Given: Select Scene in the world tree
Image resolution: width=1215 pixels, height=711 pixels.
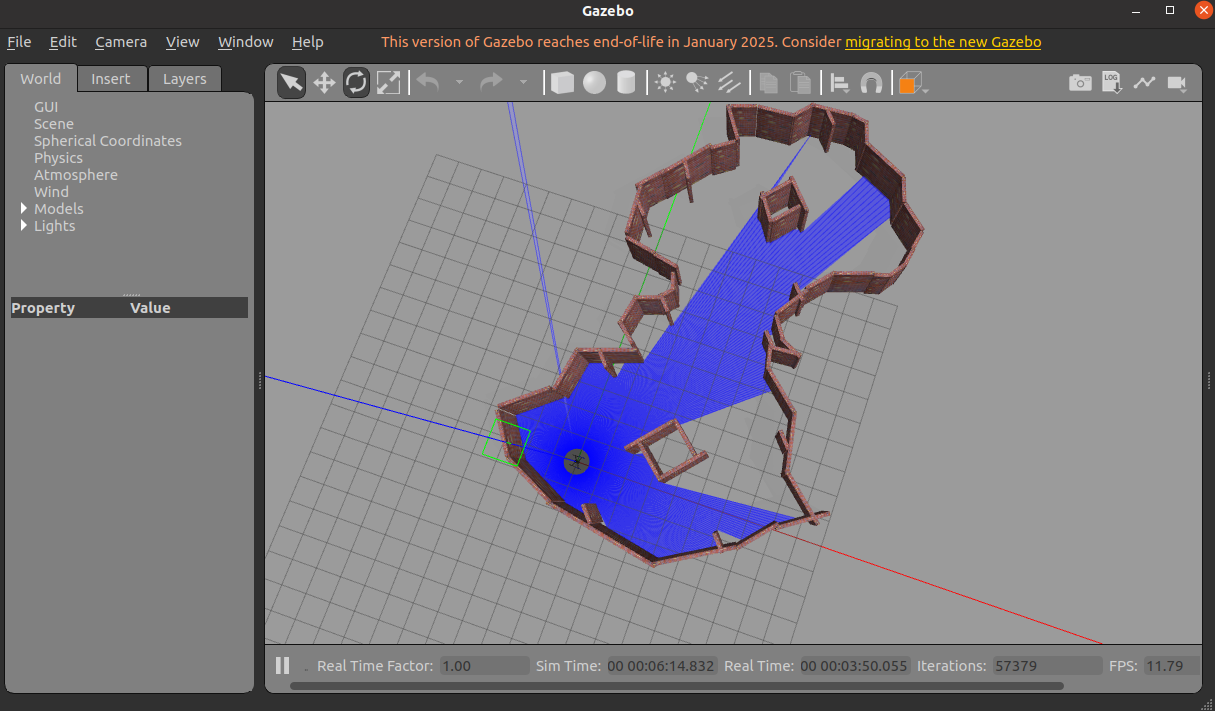Looking at the screenshot, I should tap(54, 124).
